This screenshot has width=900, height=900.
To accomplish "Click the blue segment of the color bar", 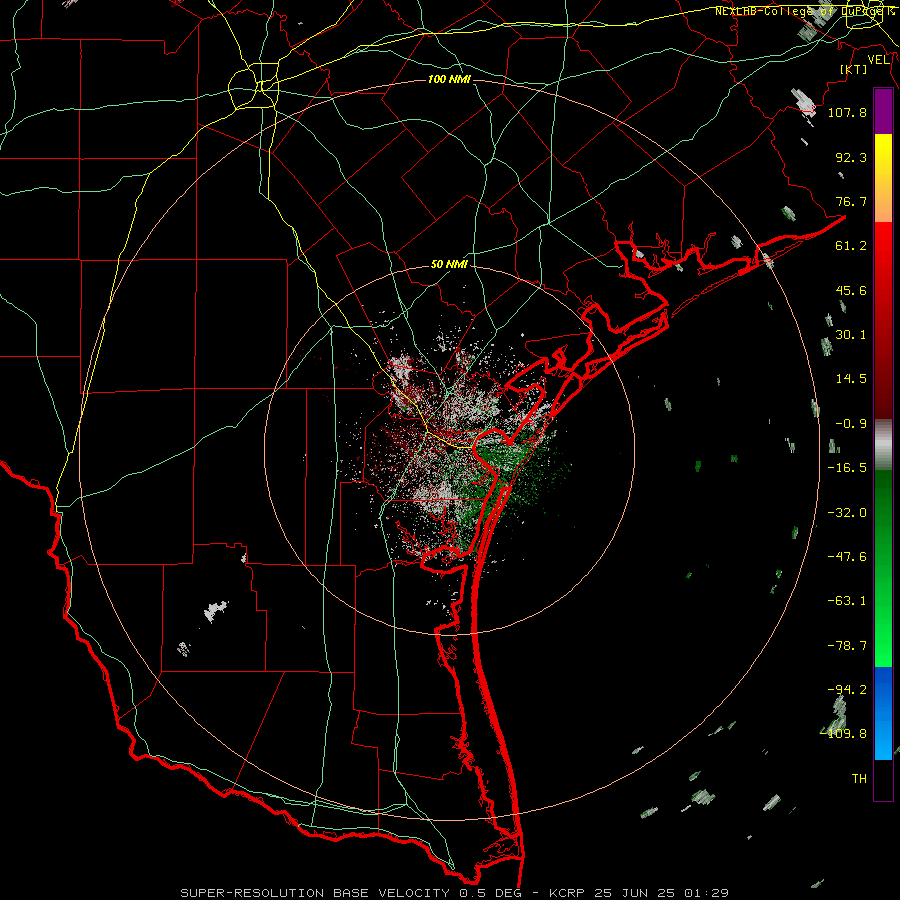I will pos(883,713).
